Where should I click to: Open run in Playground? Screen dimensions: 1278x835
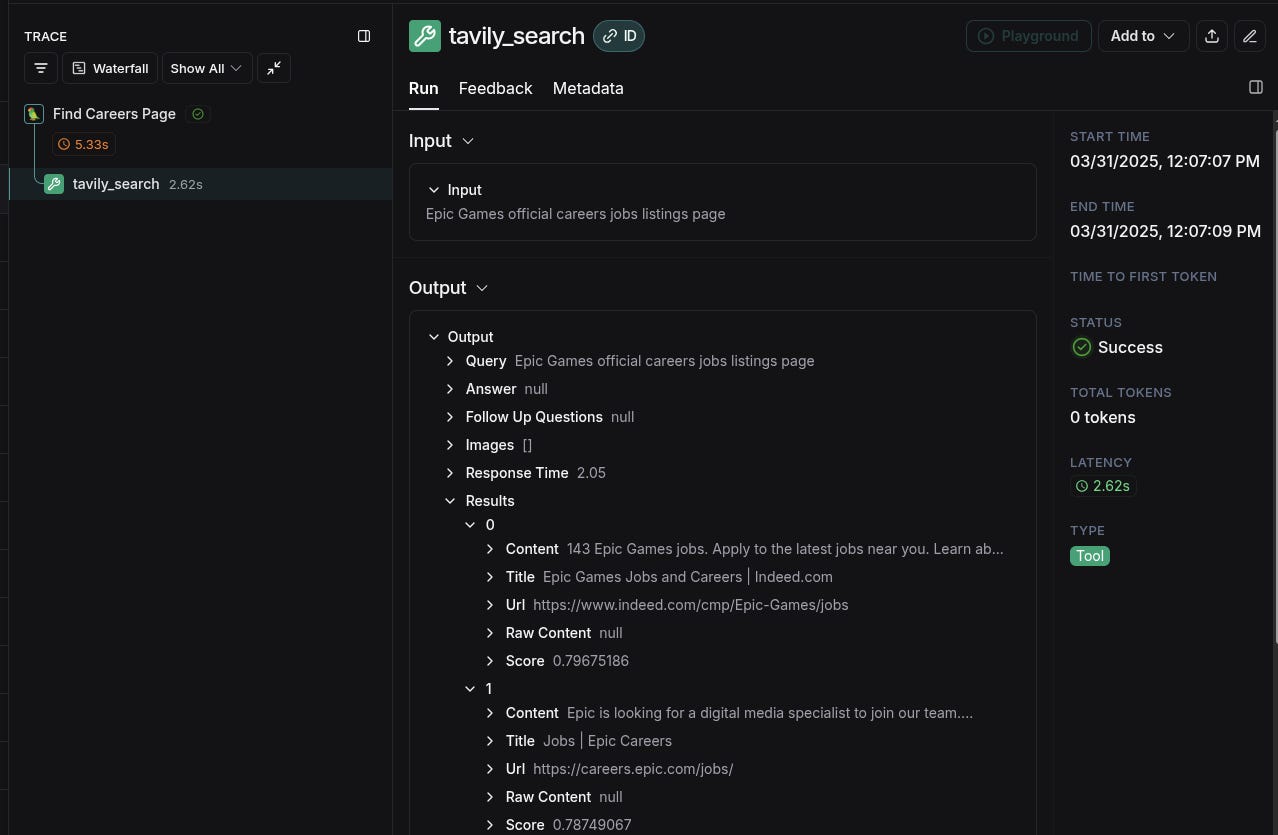point(1028,36)
